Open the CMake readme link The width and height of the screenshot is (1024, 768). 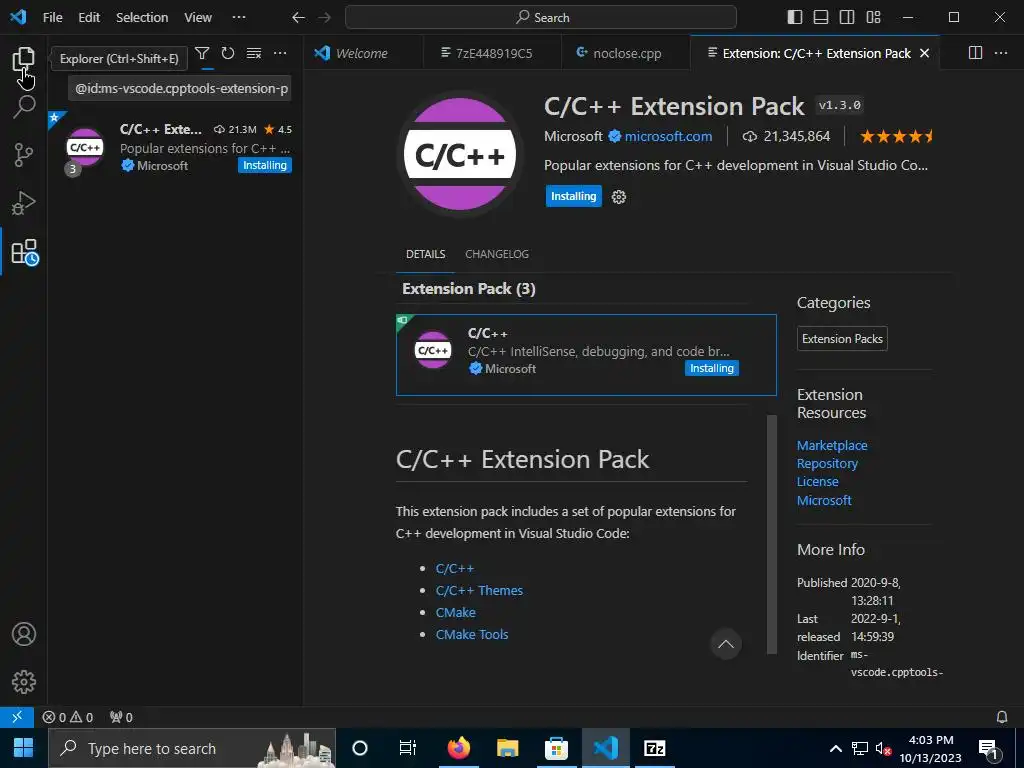[x=455, y=613]
